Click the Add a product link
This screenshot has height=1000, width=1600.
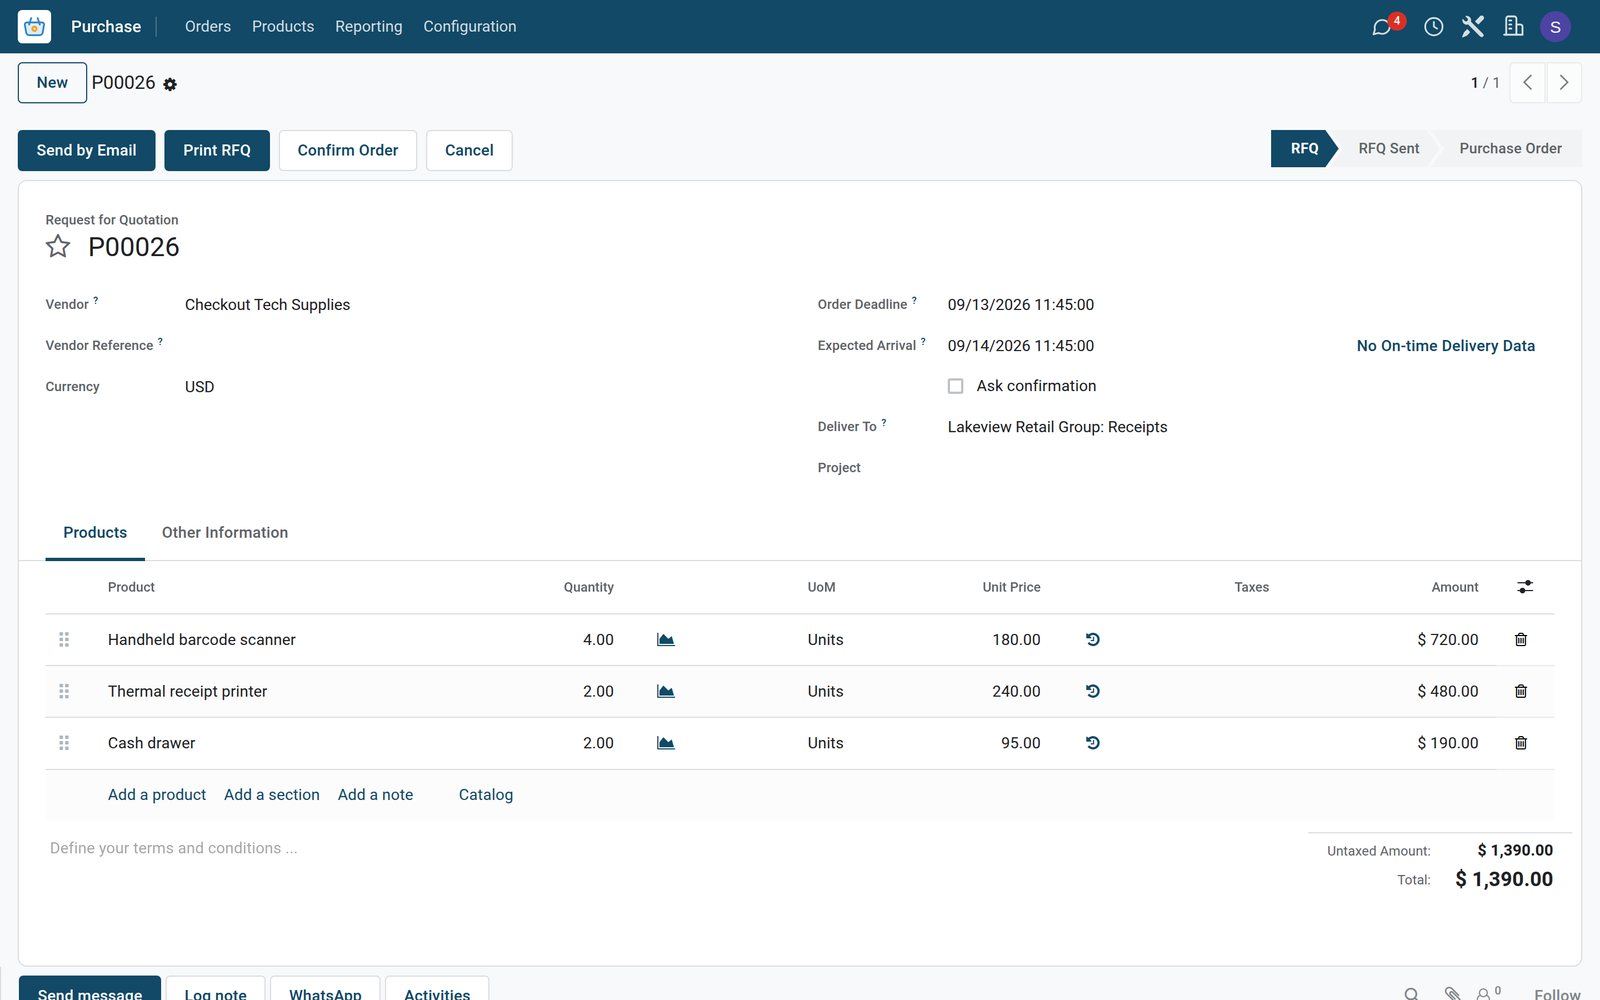click(157, 795)
